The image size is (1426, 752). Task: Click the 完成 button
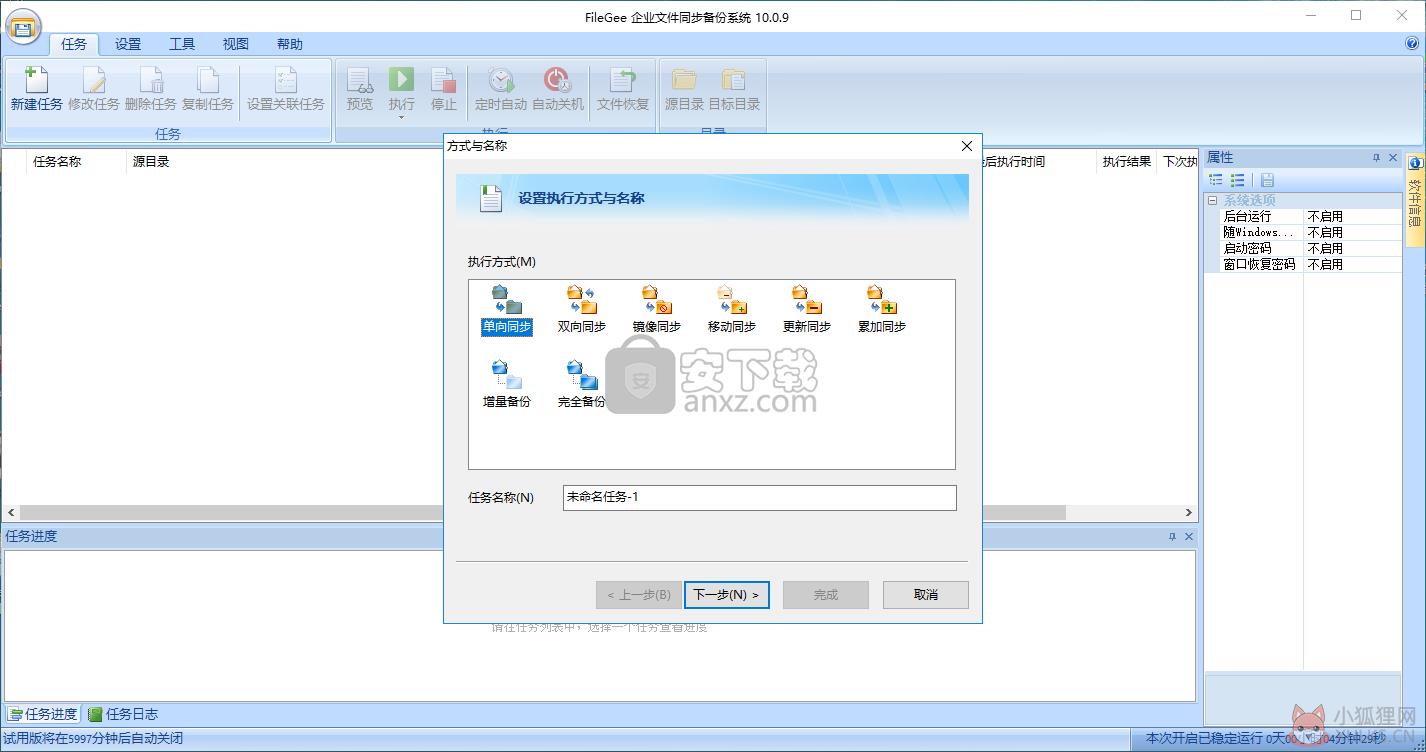[x=826, y=595]
